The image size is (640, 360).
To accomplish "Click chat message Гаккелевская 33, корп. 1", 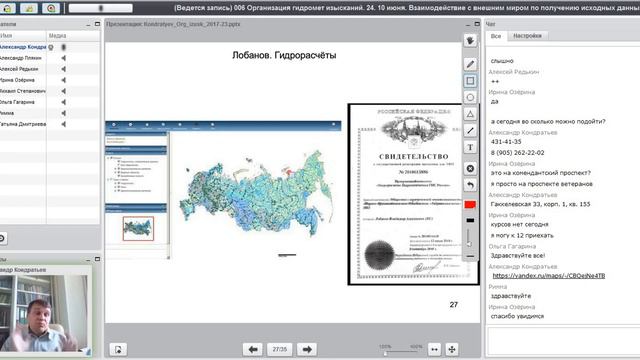I will 540,204.
